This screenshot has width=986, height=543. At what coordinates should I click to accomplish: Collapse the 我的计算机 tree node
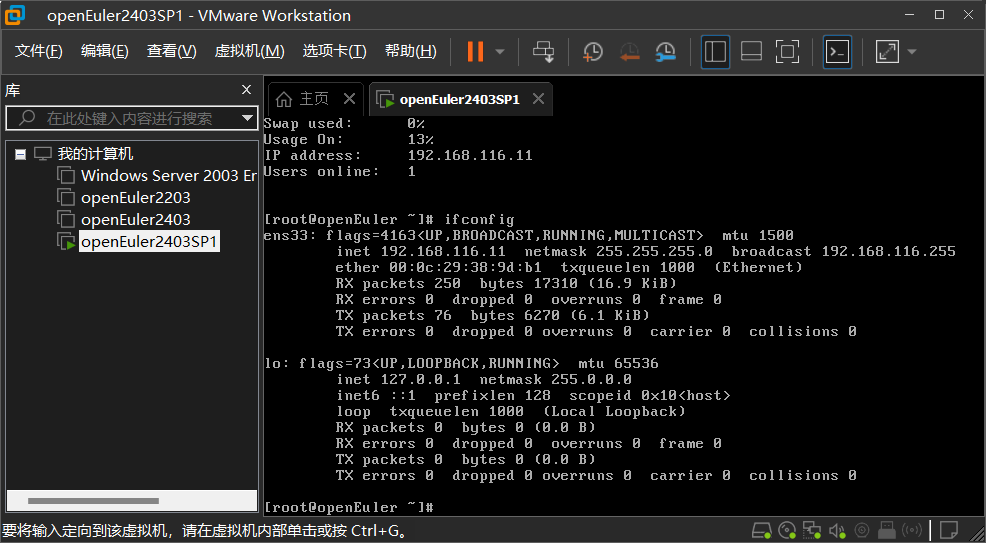20,154
